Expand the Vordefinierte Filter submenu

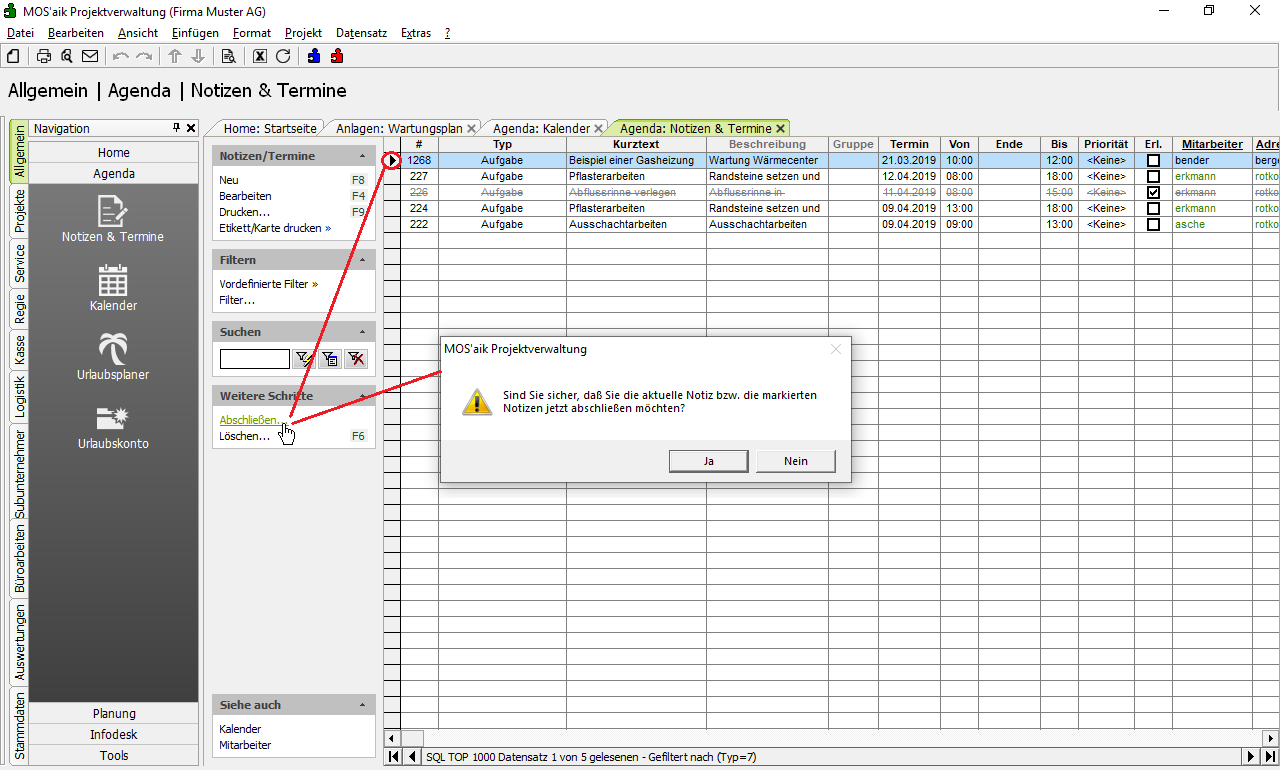(x=315, y=284)
